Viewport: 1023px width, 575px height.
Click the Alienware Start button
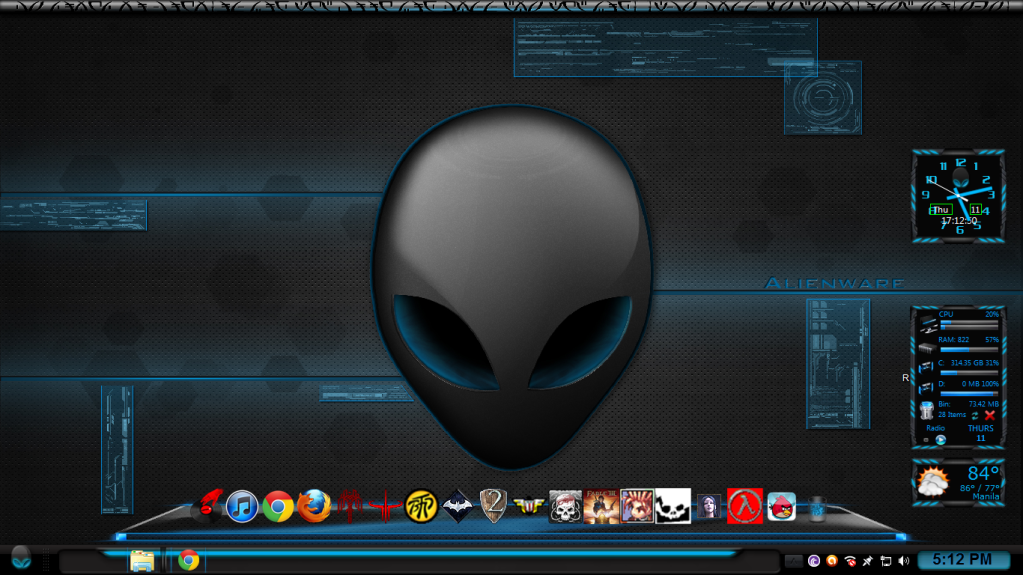pos(21,559)
